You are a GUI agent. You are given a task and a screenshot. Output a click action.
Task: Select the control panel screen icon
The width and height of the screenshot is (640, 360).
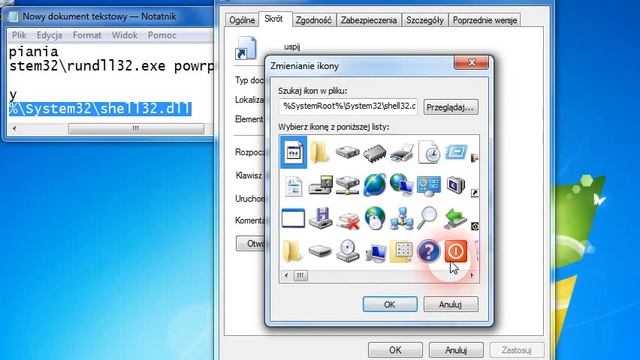pos(429,186)
